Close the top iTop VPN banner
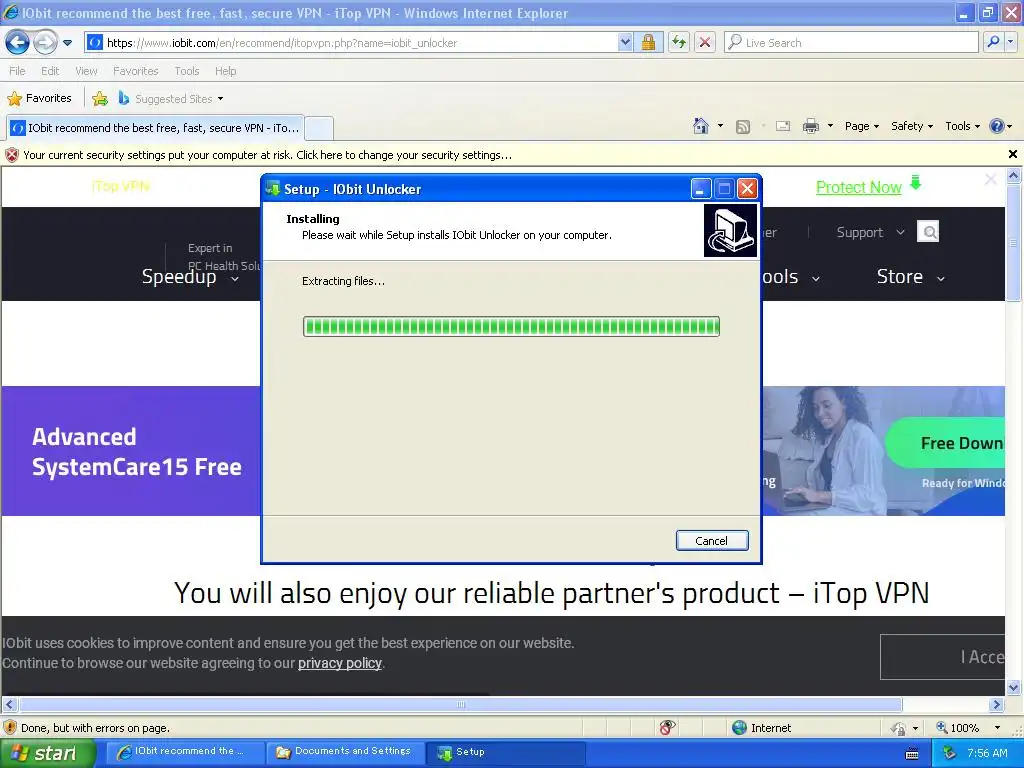The height and width of the screenshot is (768, 1024). (991, 179)
